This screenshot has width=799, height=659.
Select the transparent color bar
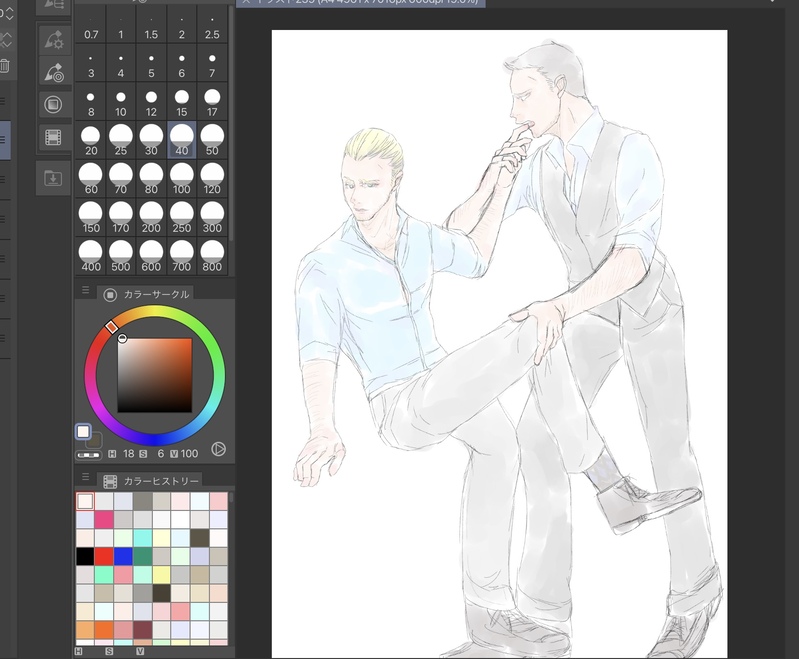89,455
